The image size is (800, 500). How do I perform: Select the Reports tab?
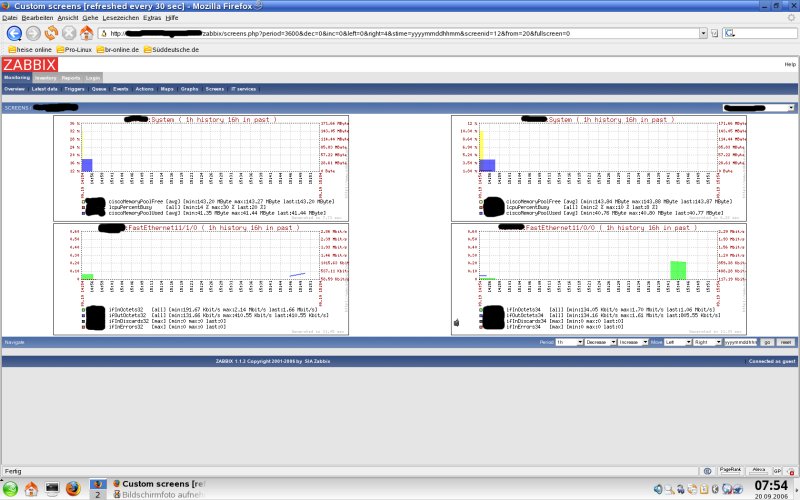click(71, 78)
